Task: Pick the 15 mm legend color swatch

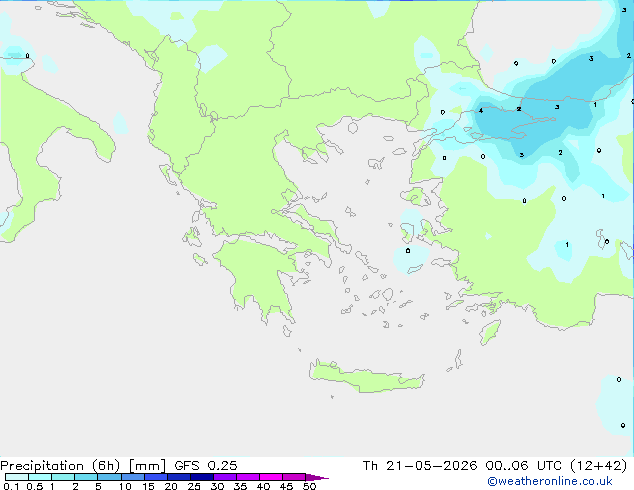Action: pyautogui.click(x=155, y=477)
